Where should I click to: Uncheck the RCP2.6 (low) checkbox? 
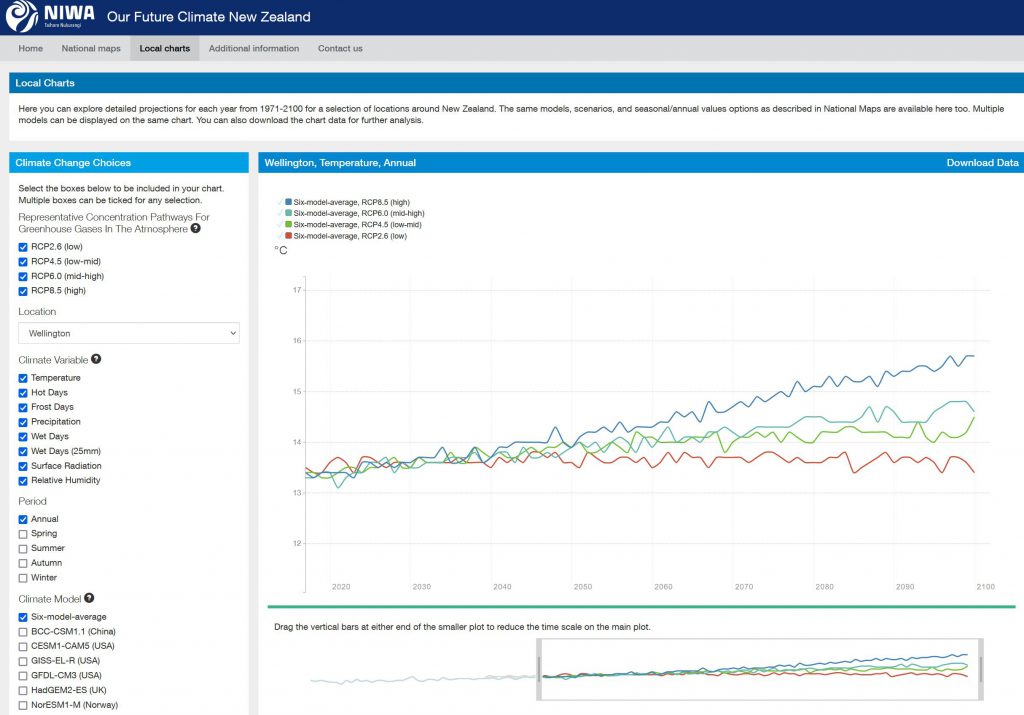[x=23, y=247]
